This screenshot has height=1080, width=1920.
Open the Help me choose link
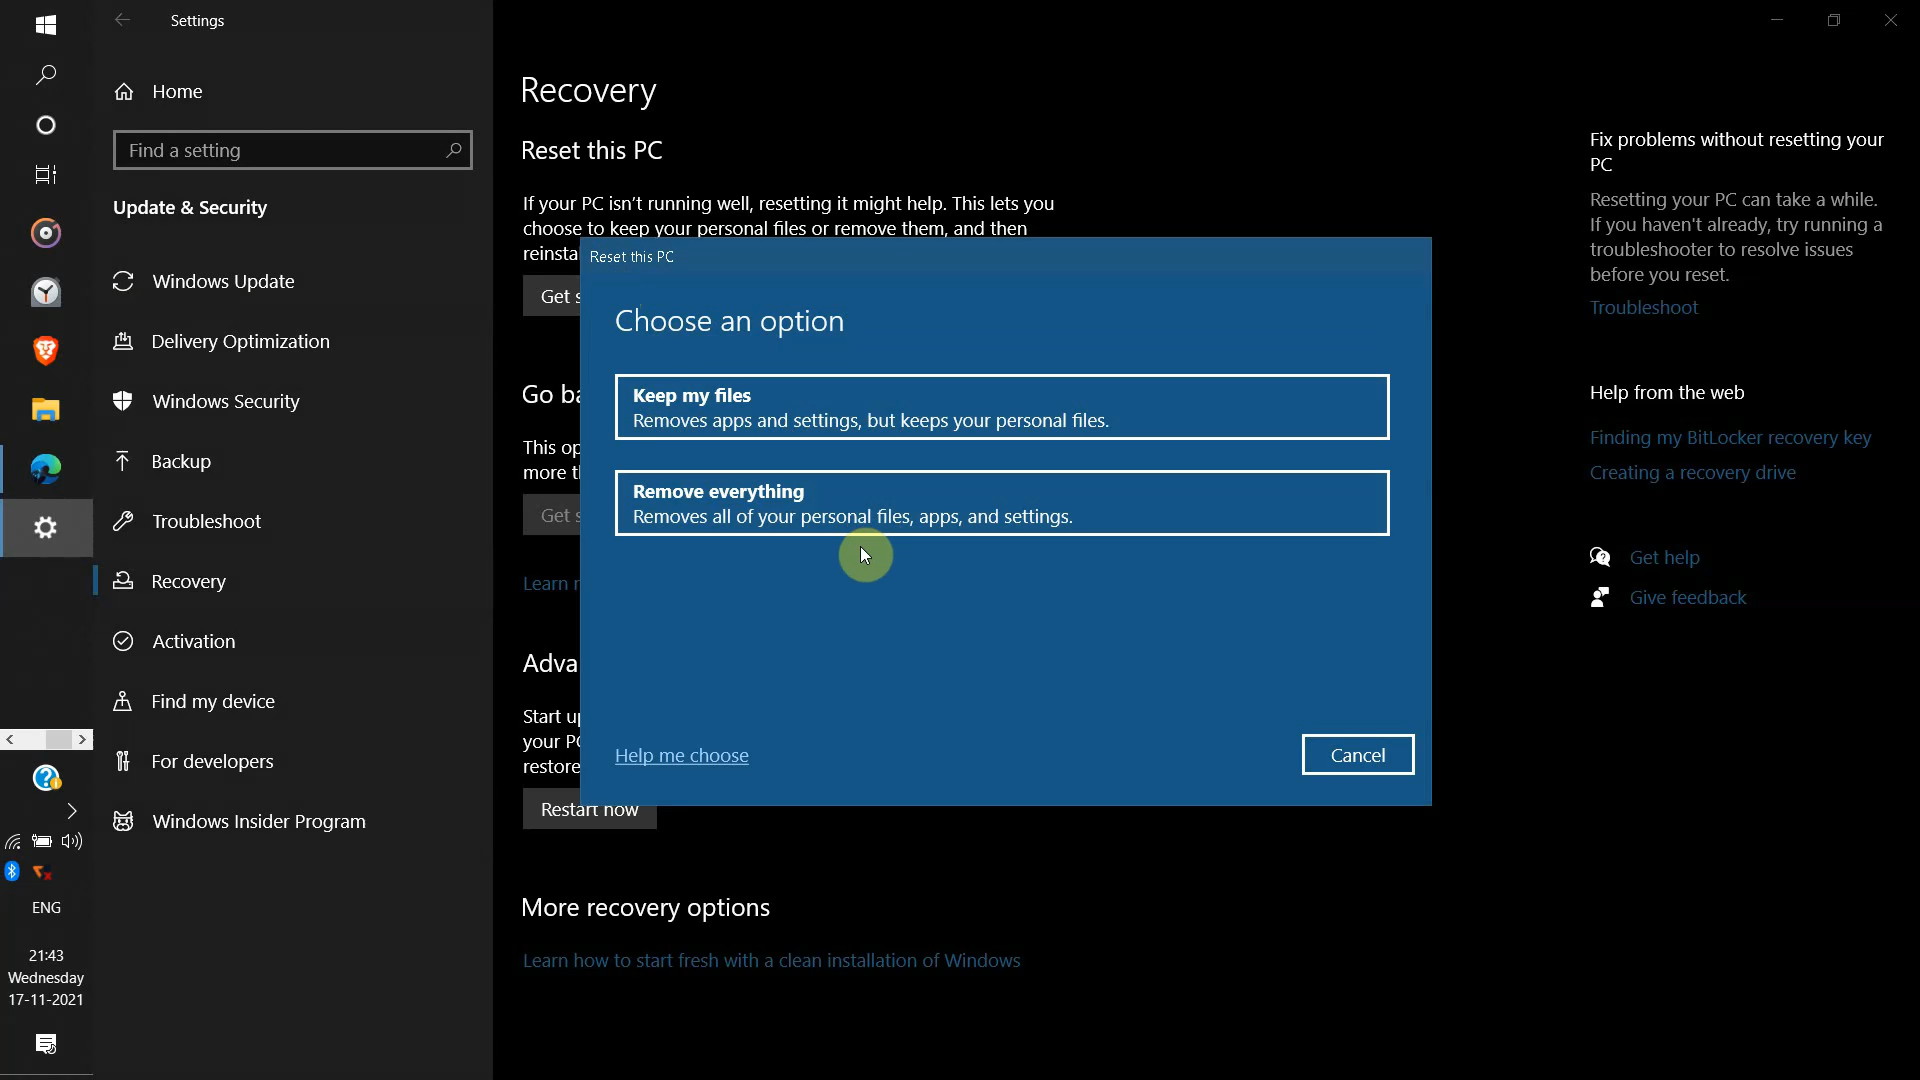(x=681, y=755)
